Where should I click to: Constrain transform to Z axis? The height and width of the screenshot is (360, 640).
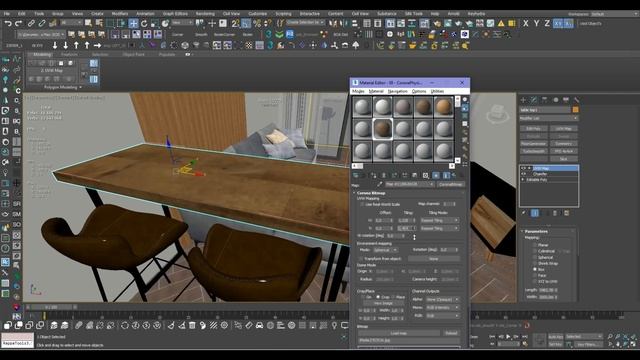547,24
